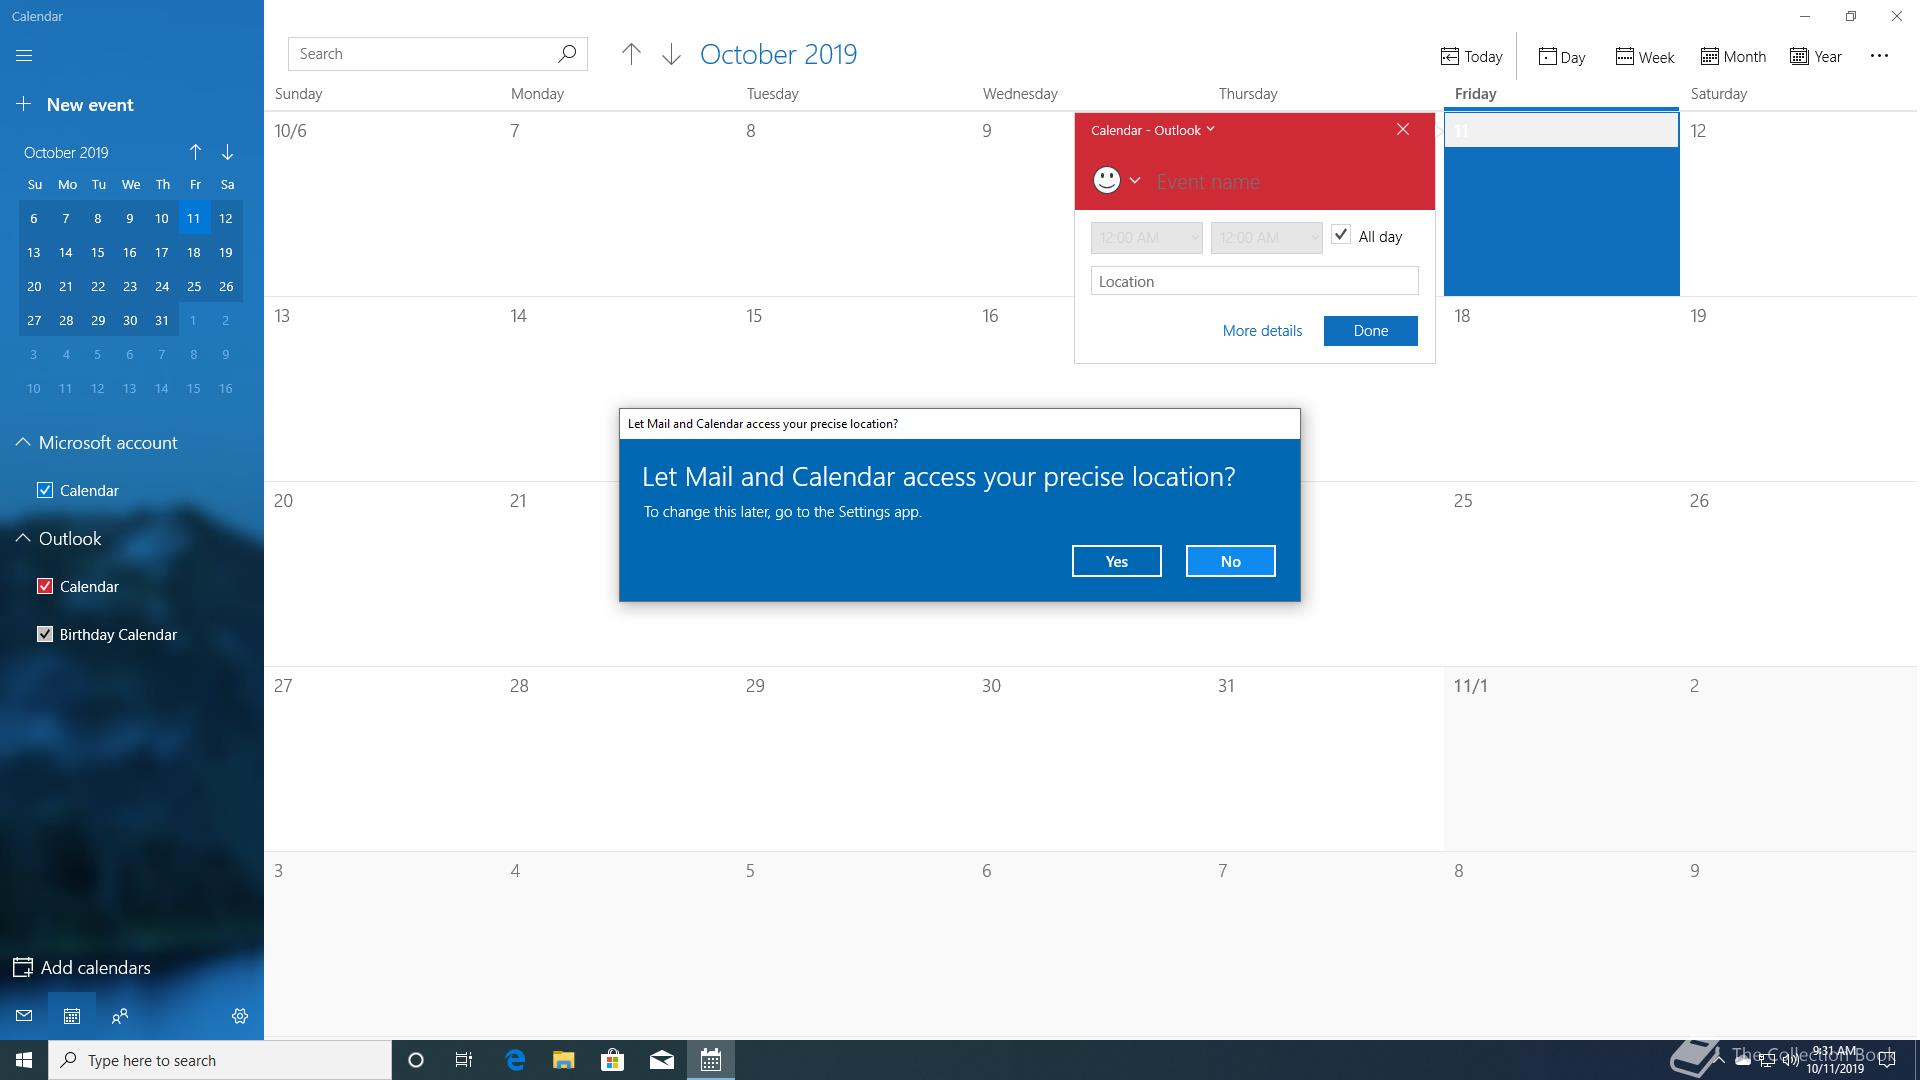The image size is (1920, 1080).
Task: Click Today view button
Action: [1471, 56]
